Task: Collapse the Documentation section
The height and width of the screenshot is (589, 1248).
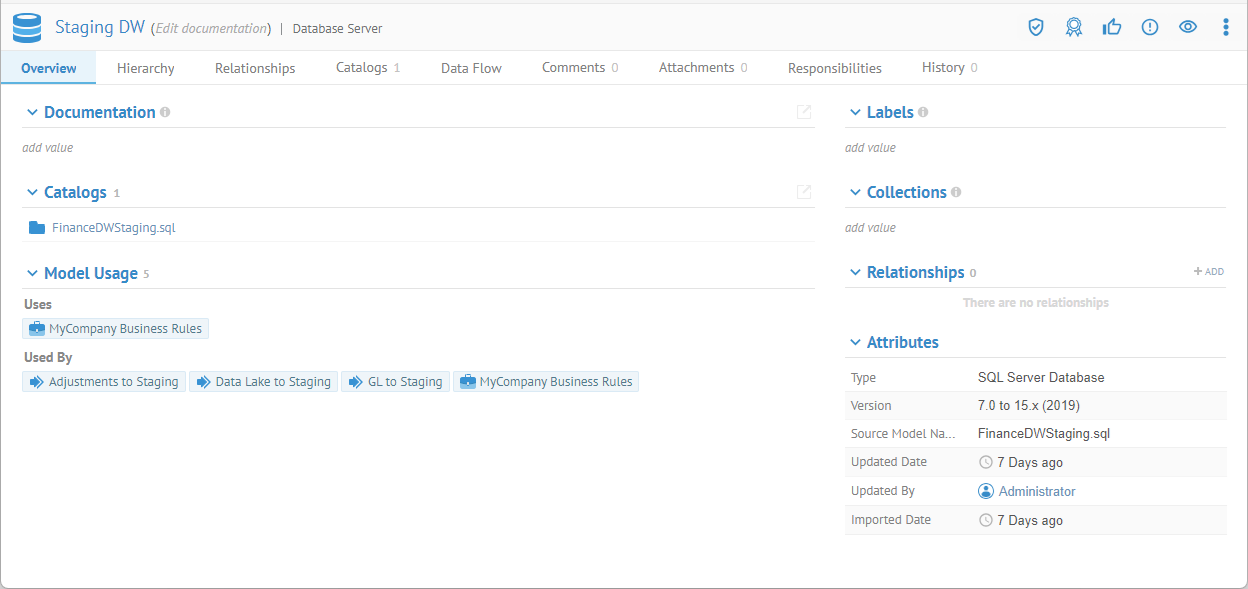Action: point(32,113)
